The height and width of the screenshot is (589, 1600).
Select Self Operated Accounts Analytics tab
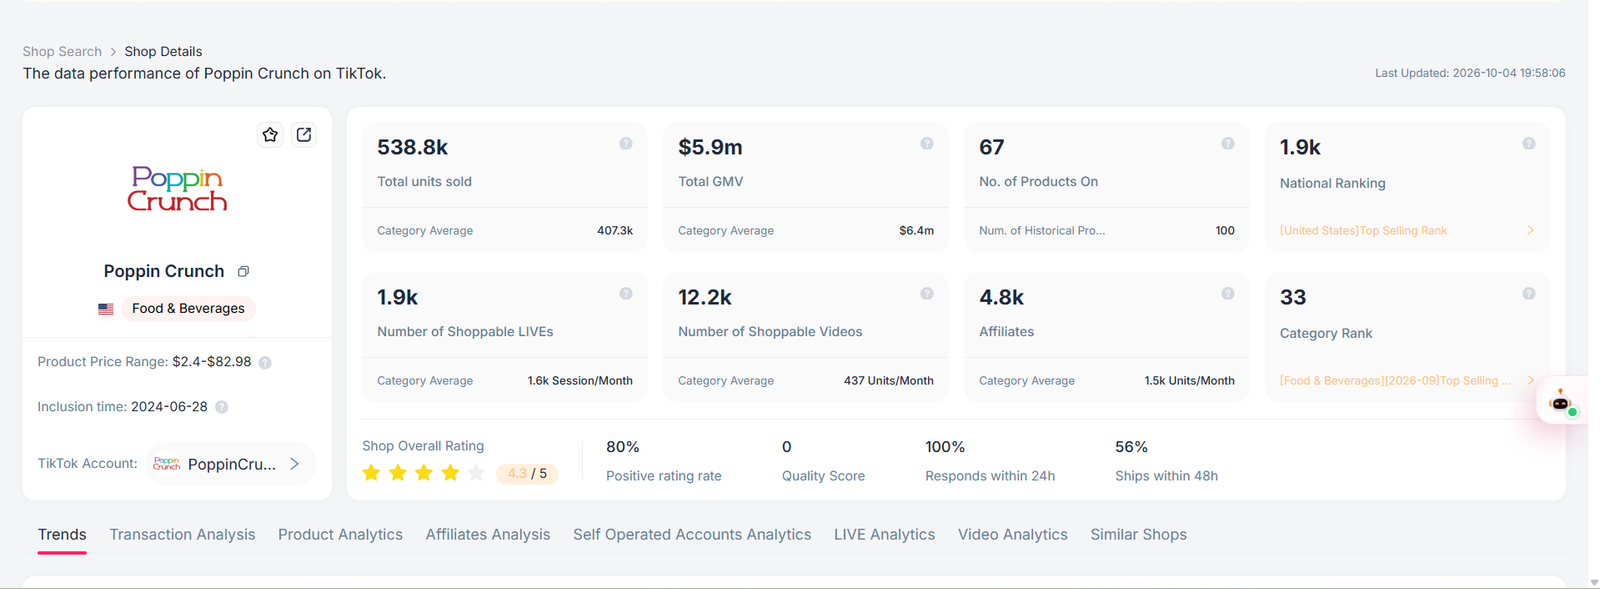[692, 535]
